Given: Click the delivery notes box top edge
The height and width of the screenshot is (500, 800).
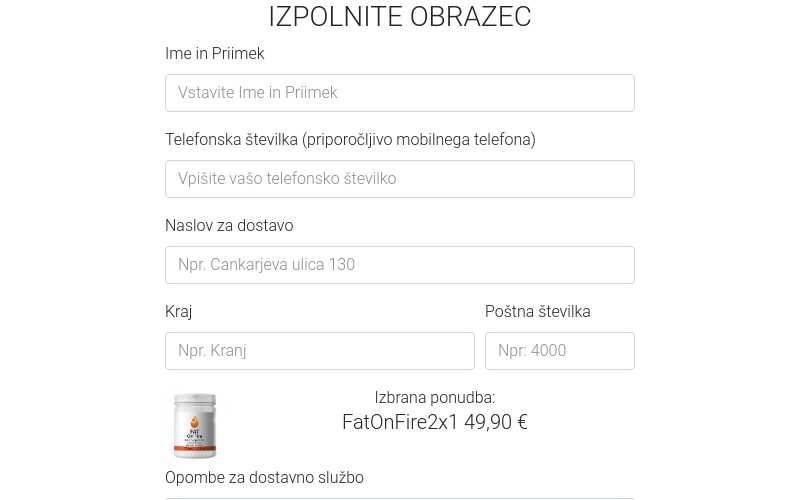Looking at the screenshot, I should point(400,498).
